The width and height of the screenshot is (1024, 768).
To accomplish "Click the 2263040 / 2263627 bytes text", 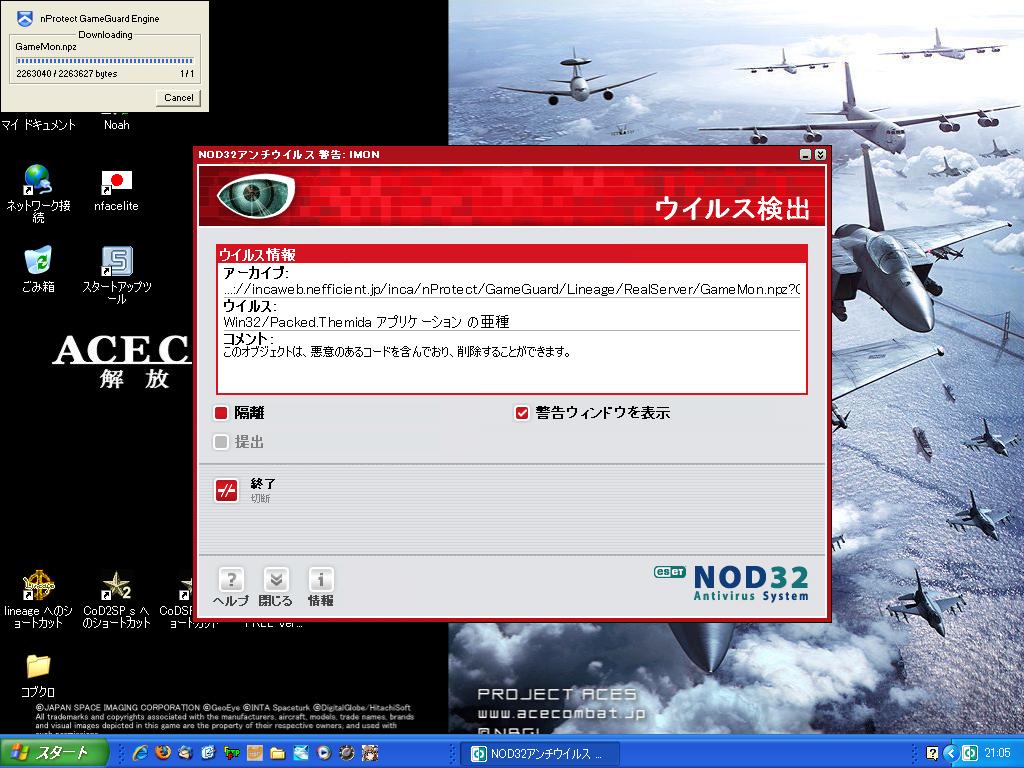I will [x=67, y=74].
